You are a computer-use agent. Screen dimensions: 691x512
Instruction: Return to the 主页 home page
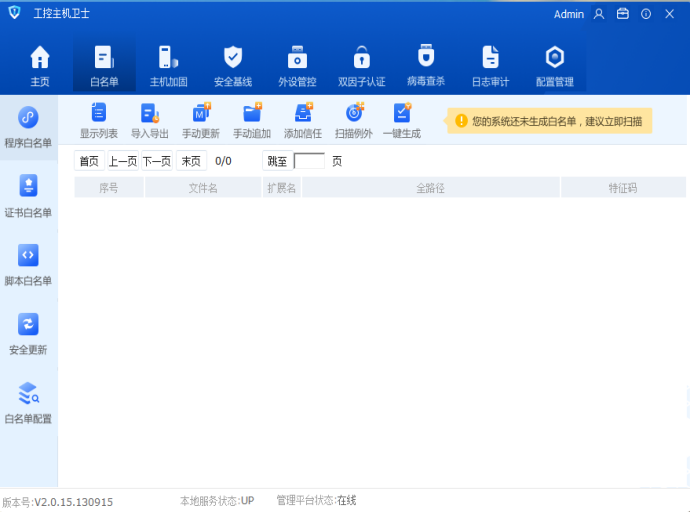click(39, 65)
